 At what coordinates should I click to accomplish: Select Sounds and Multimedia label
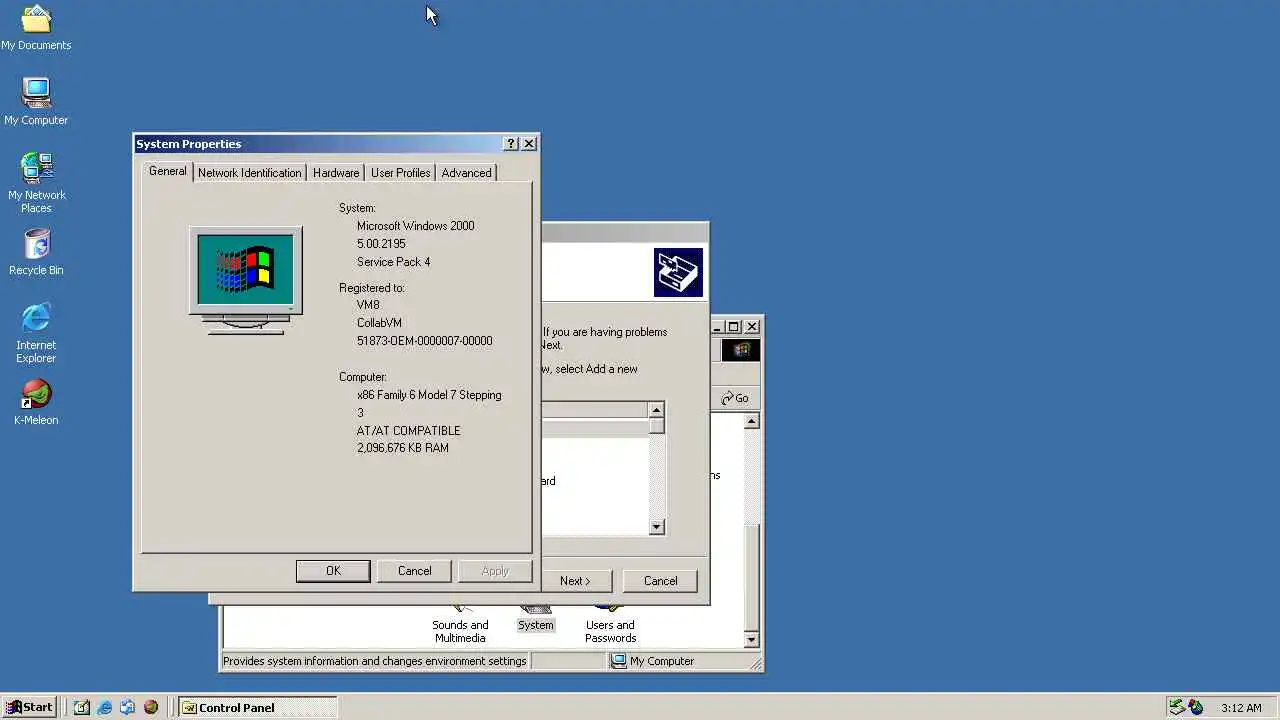pyautogui.click(x=460, y=632)
